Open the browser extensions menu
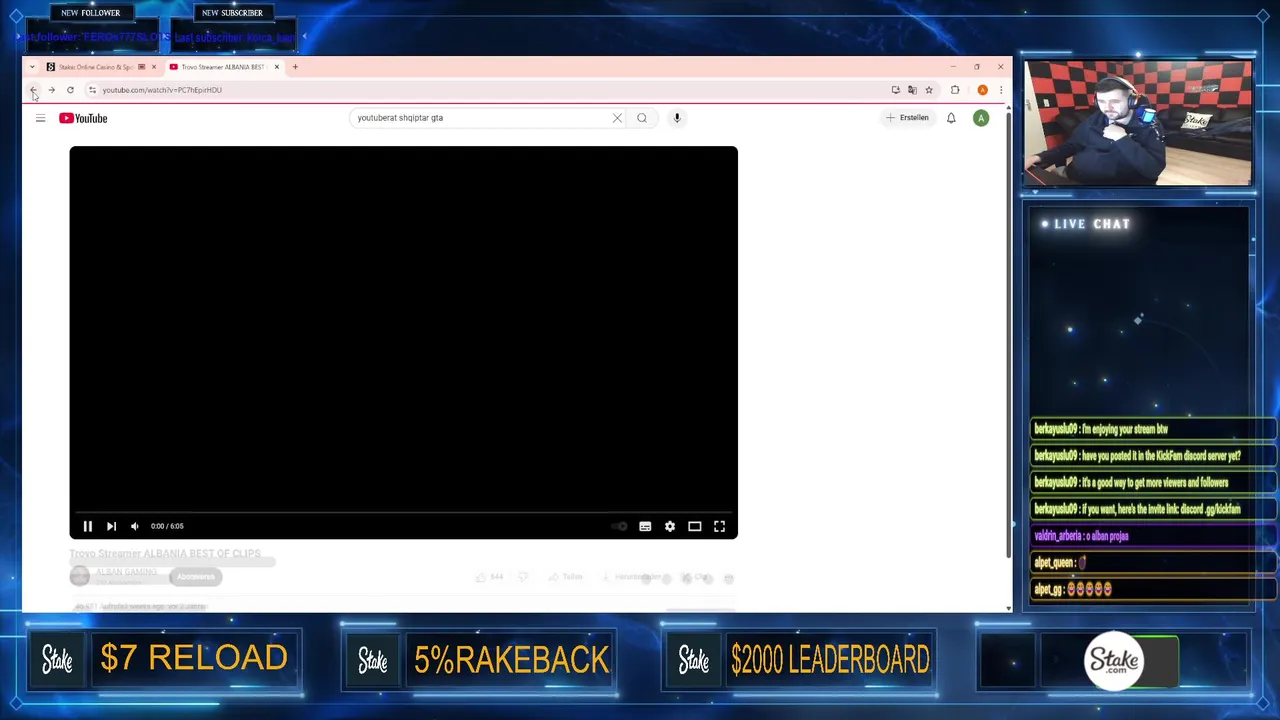Image resolution: width=1280 pixels, height=720 pixels. (955, 90)
